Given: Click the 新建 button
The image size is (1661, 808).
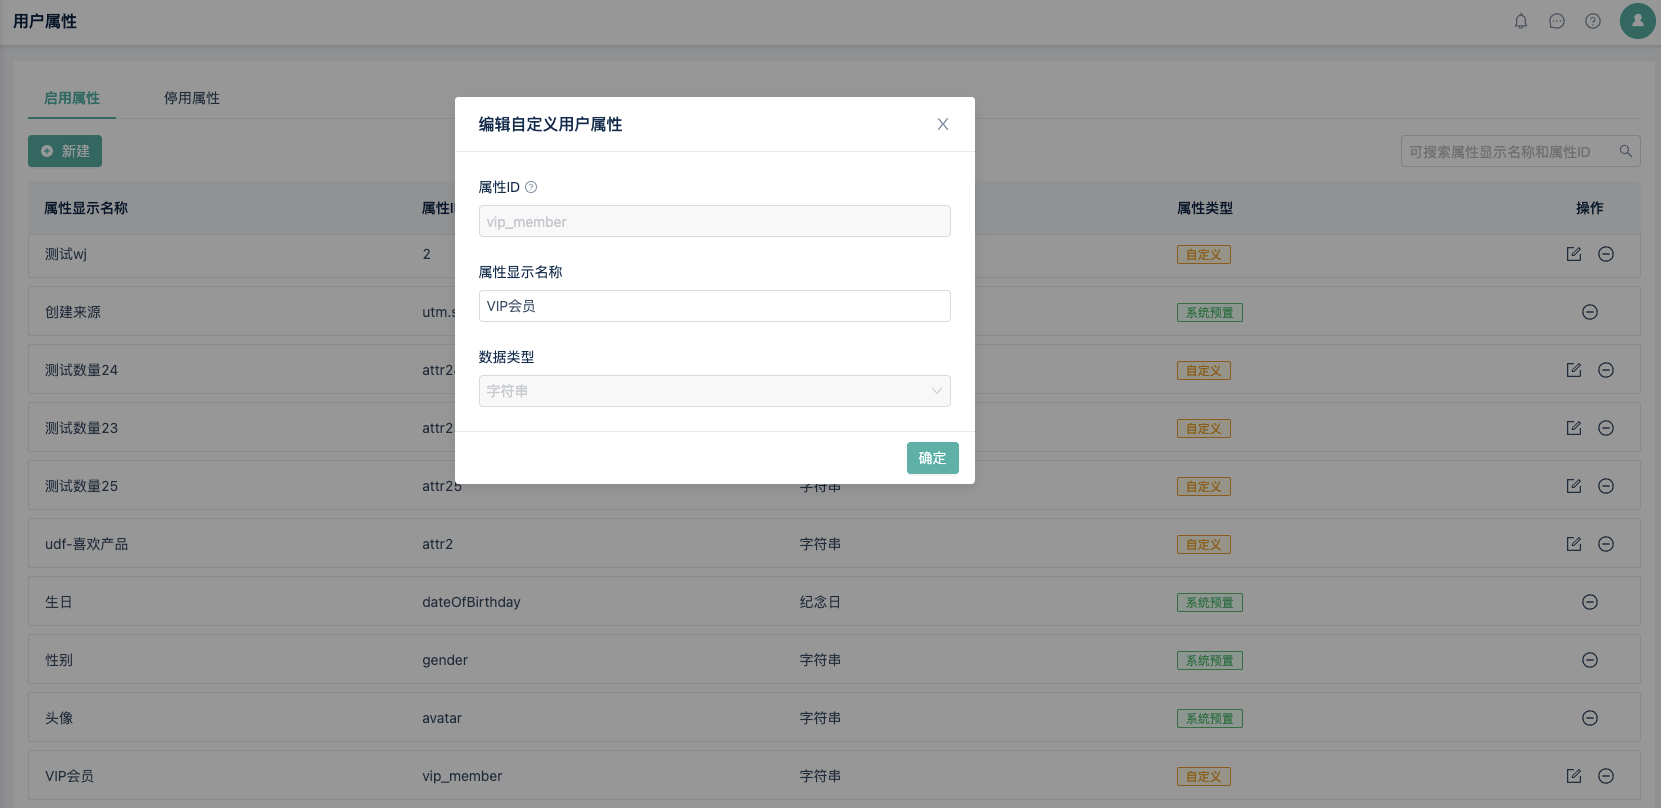Looking at the screenshot, I should 65,151.
